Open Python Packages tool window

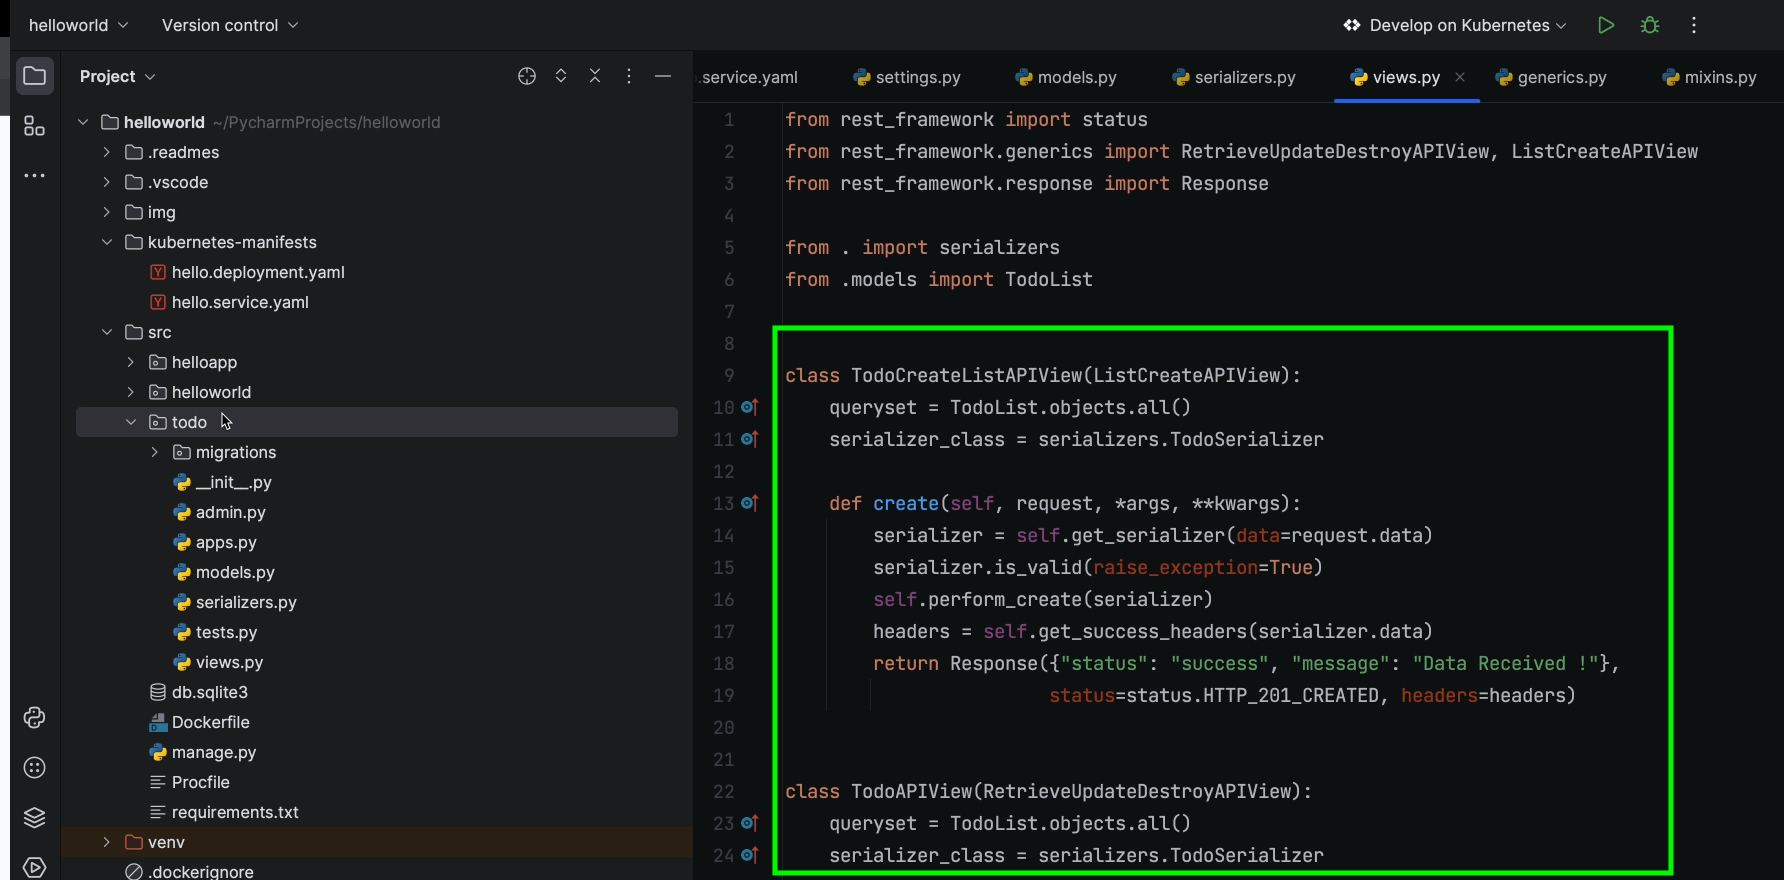pos(34,768)
